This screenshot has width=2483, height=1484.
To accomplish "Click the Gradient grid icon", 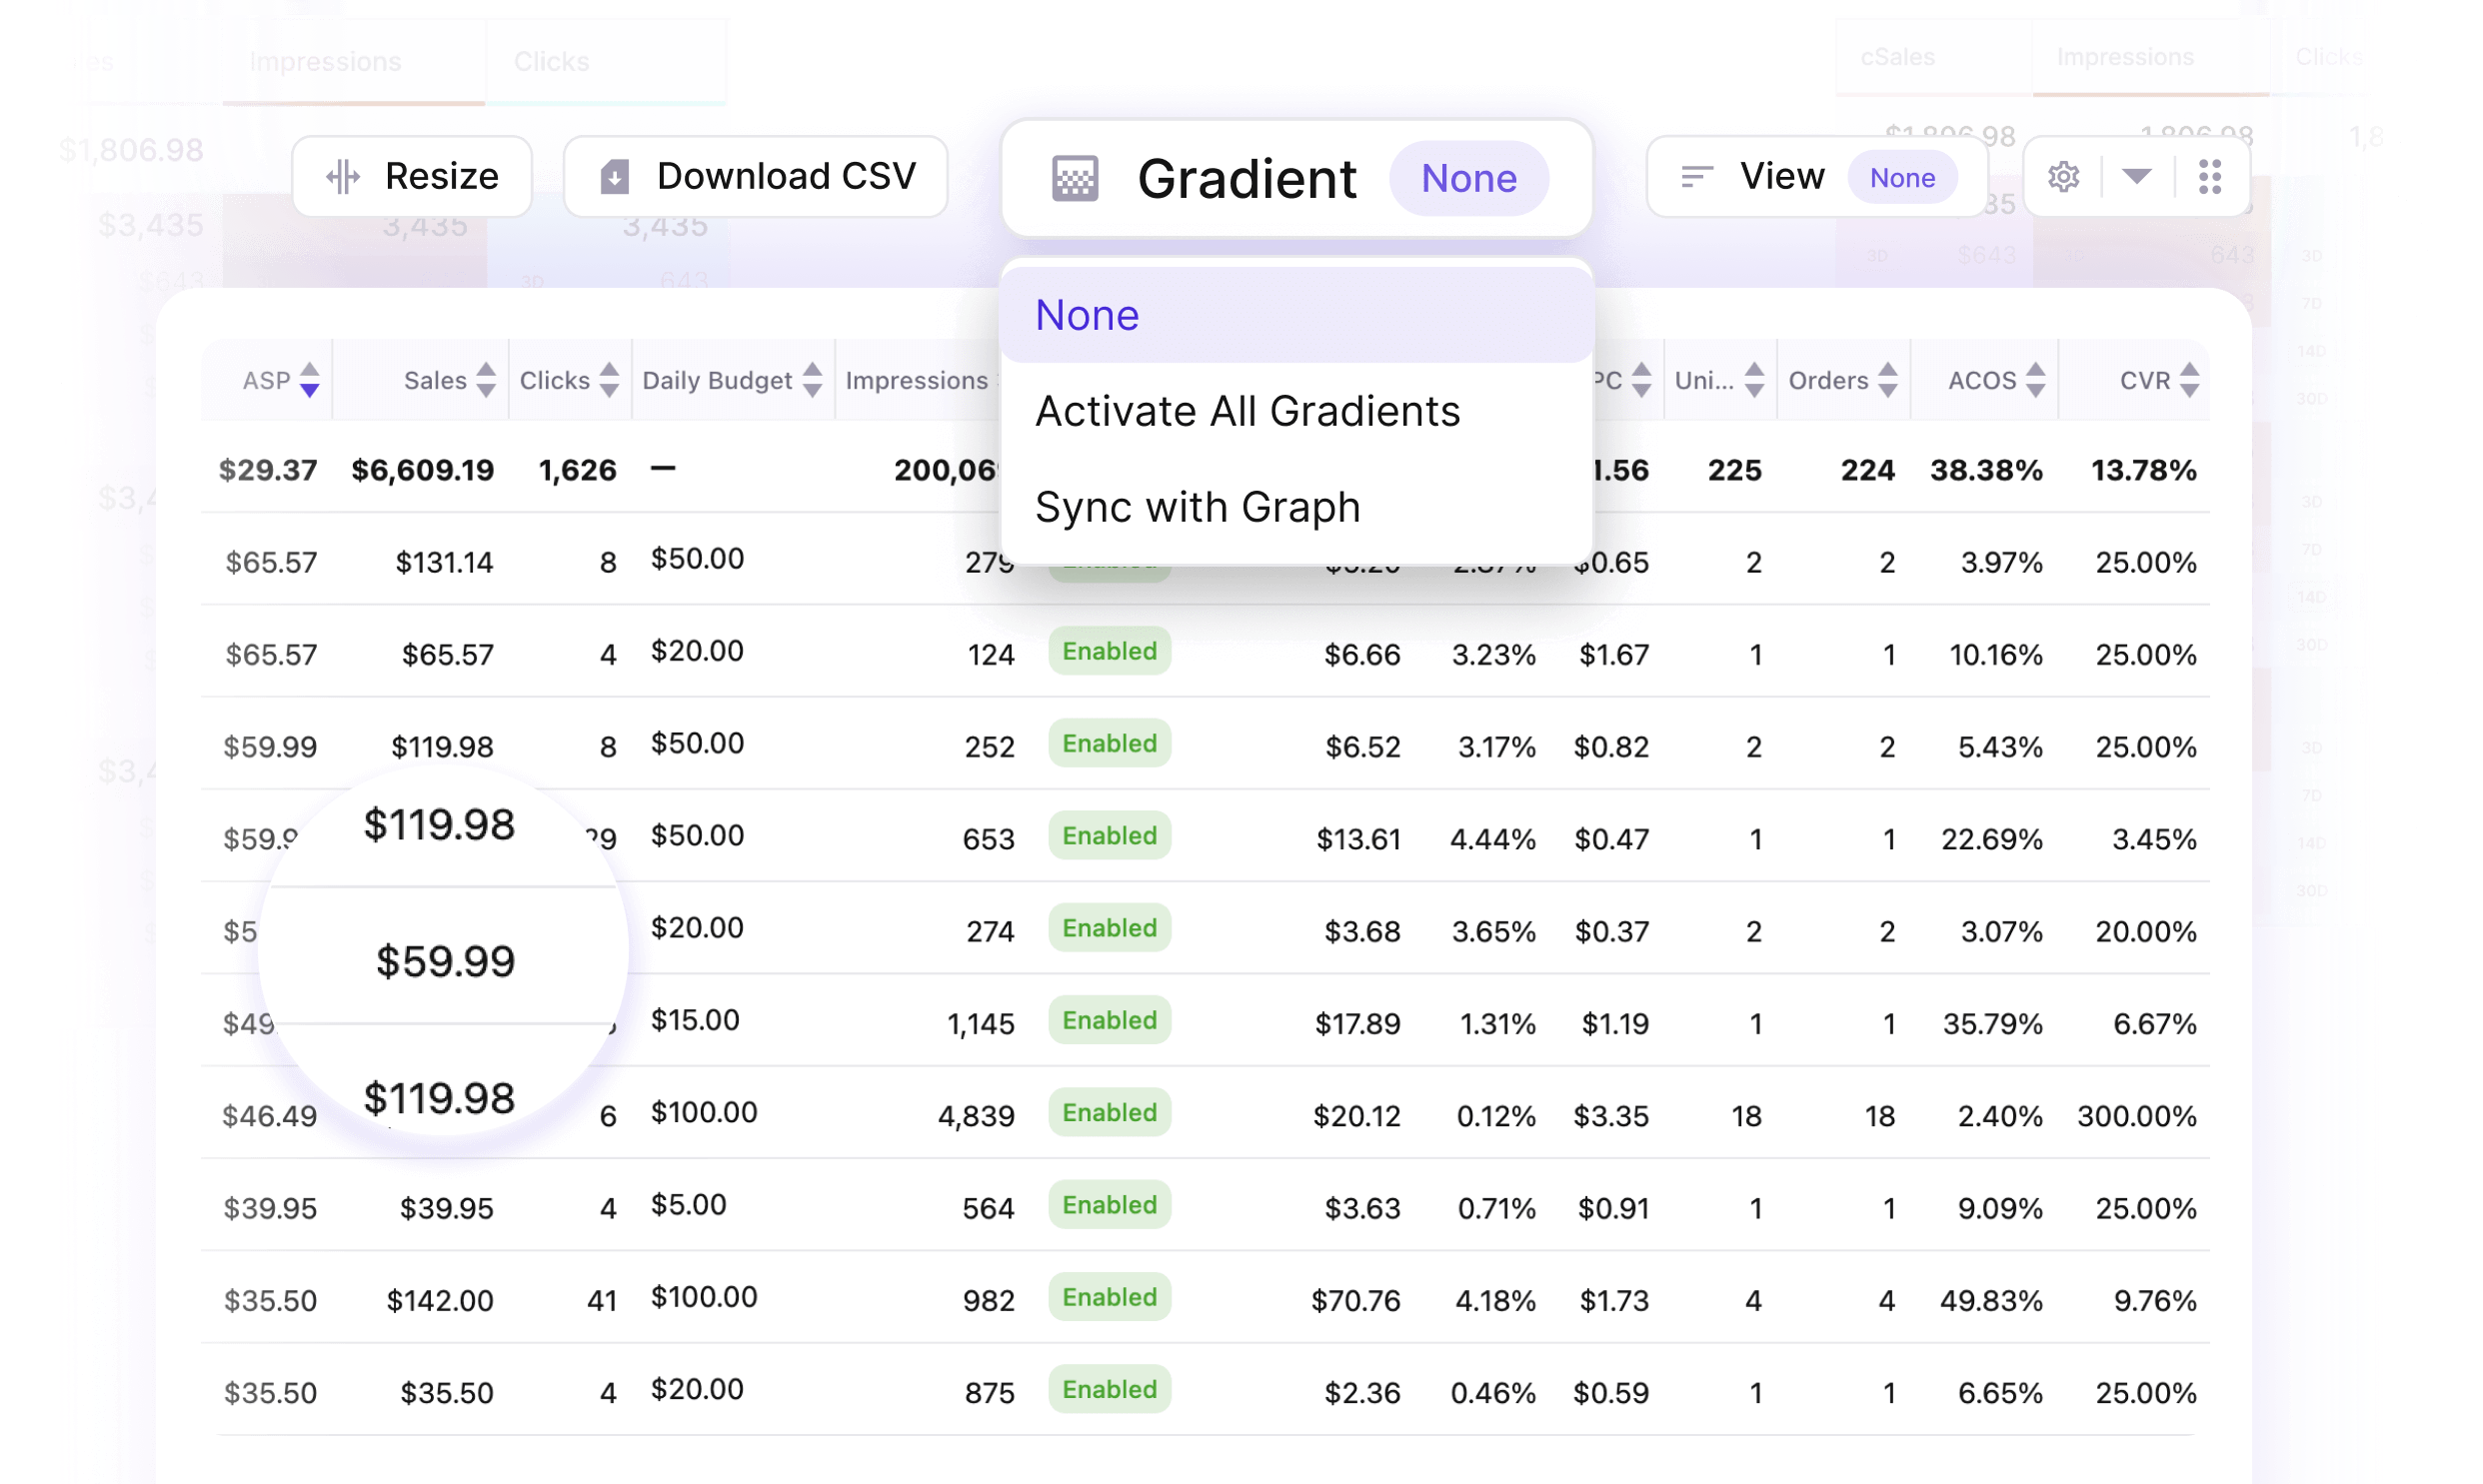I will pyautogui.click(x=1075, y=179).
